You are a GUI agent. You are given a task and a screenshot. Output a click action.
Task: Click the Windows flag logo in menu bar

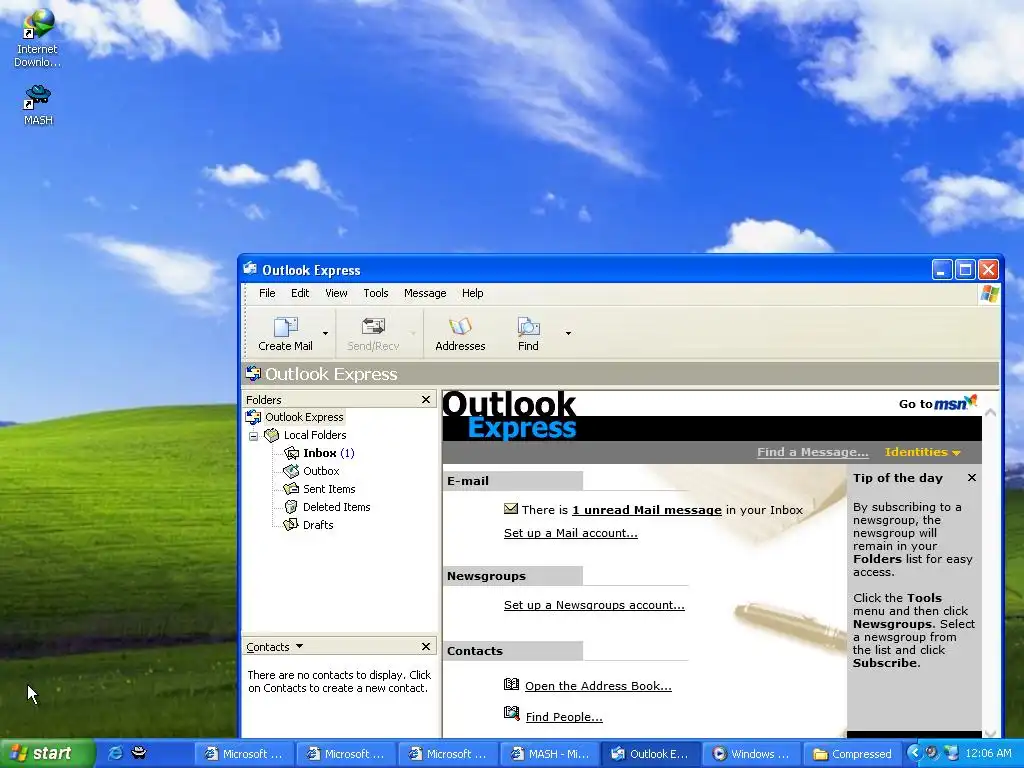click(x=989, y=293)
